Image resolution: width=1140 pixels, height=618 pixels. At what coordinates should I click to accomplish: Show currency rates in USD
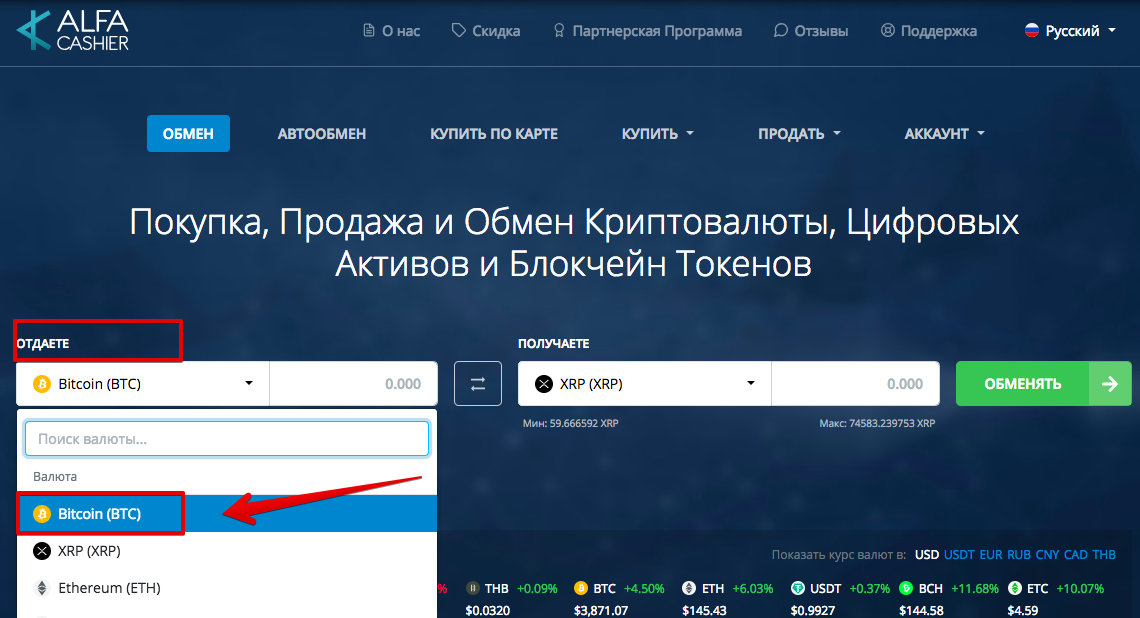tap(927, 555)
